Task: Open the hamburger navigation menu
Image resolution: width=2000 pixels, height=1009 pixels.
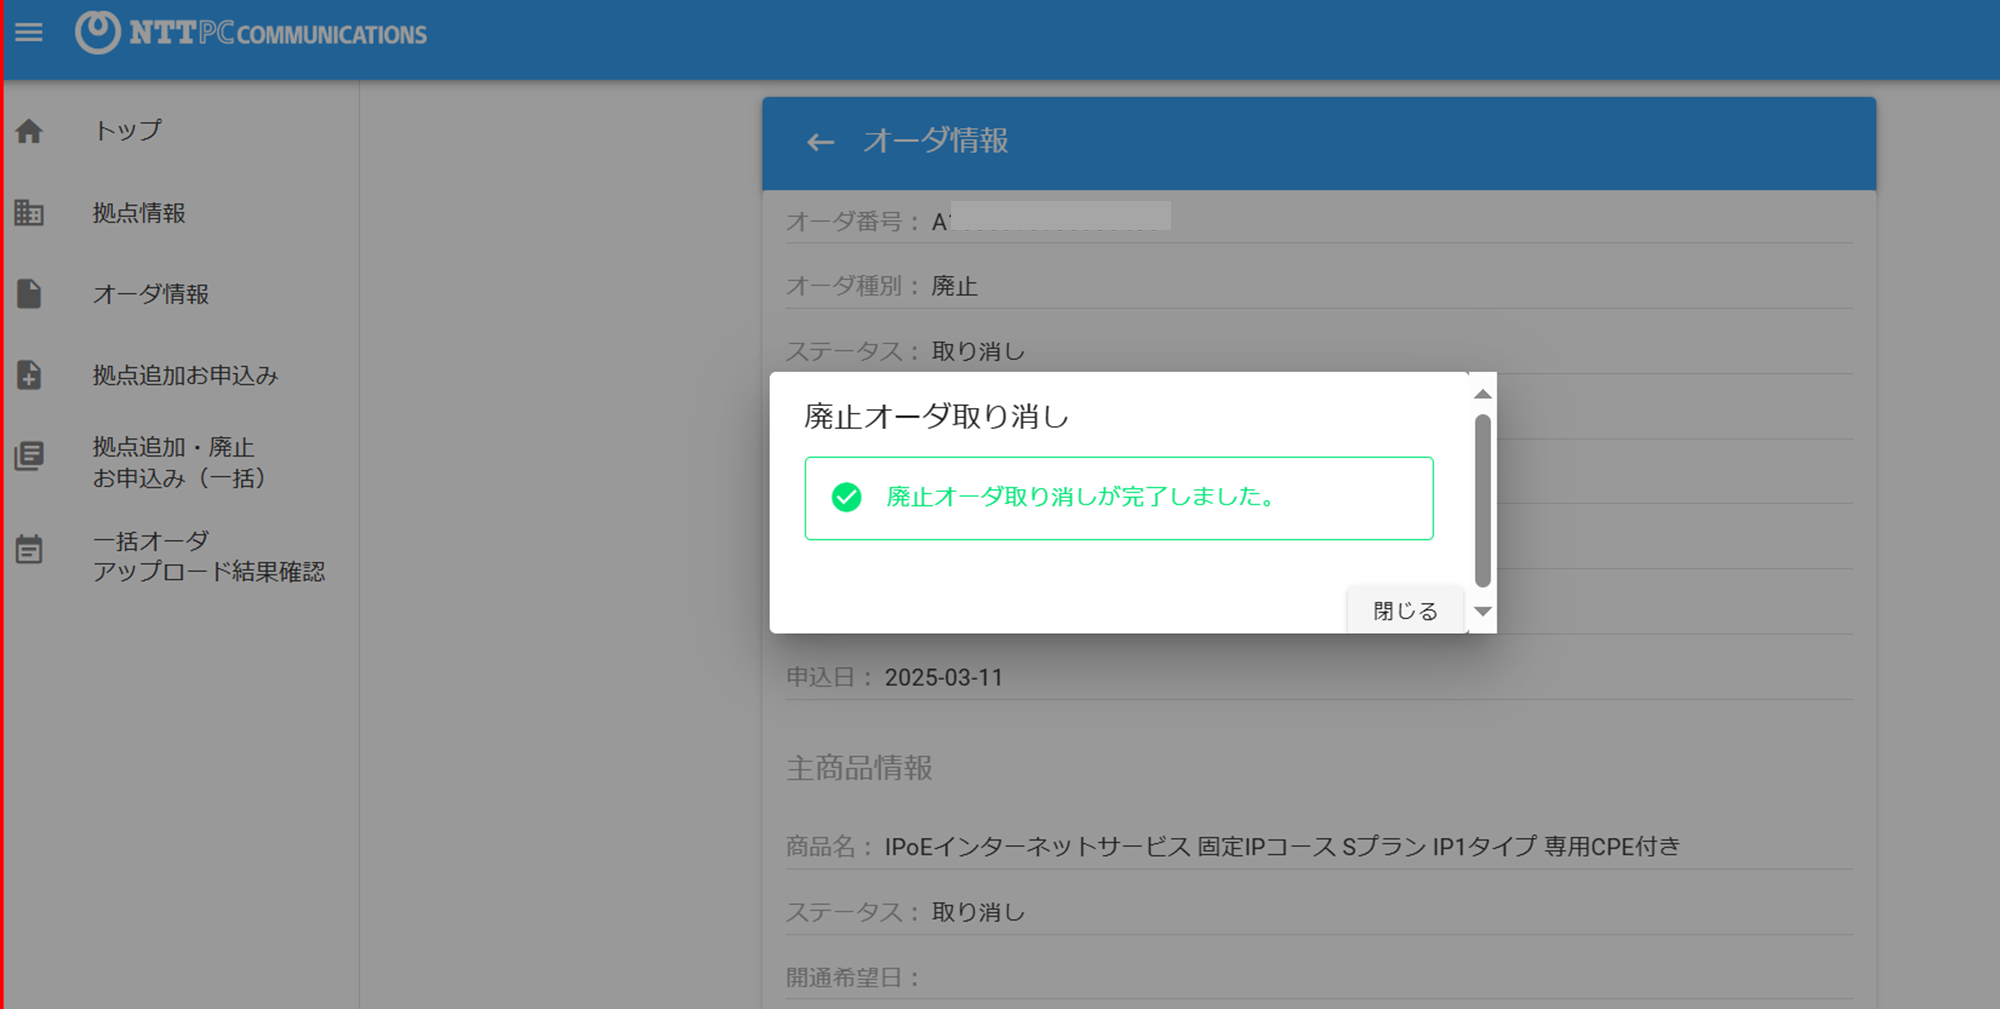Action: click(29, 33)
